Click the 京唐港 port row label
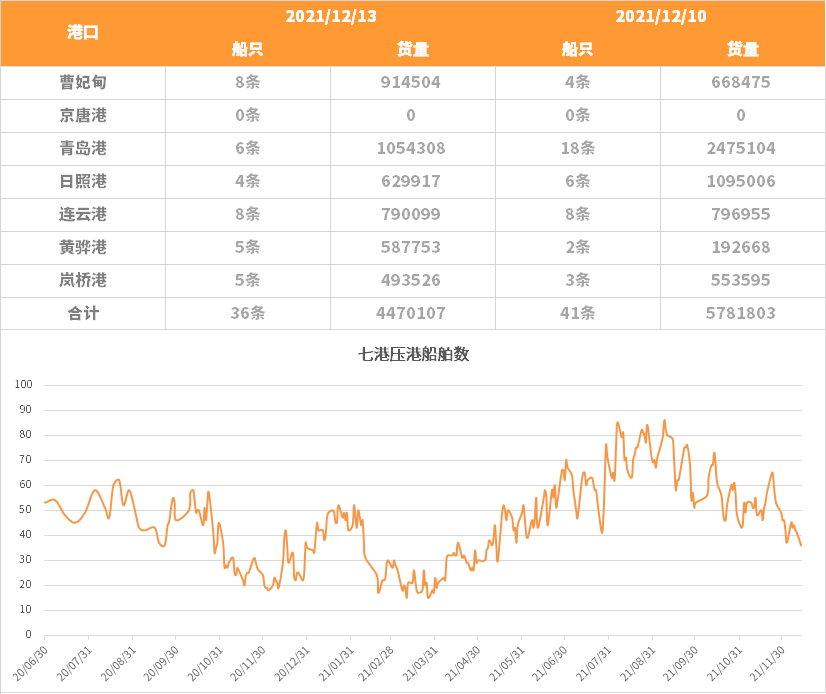This screenshot has width=826, height=694. click(x=83, y=116)
